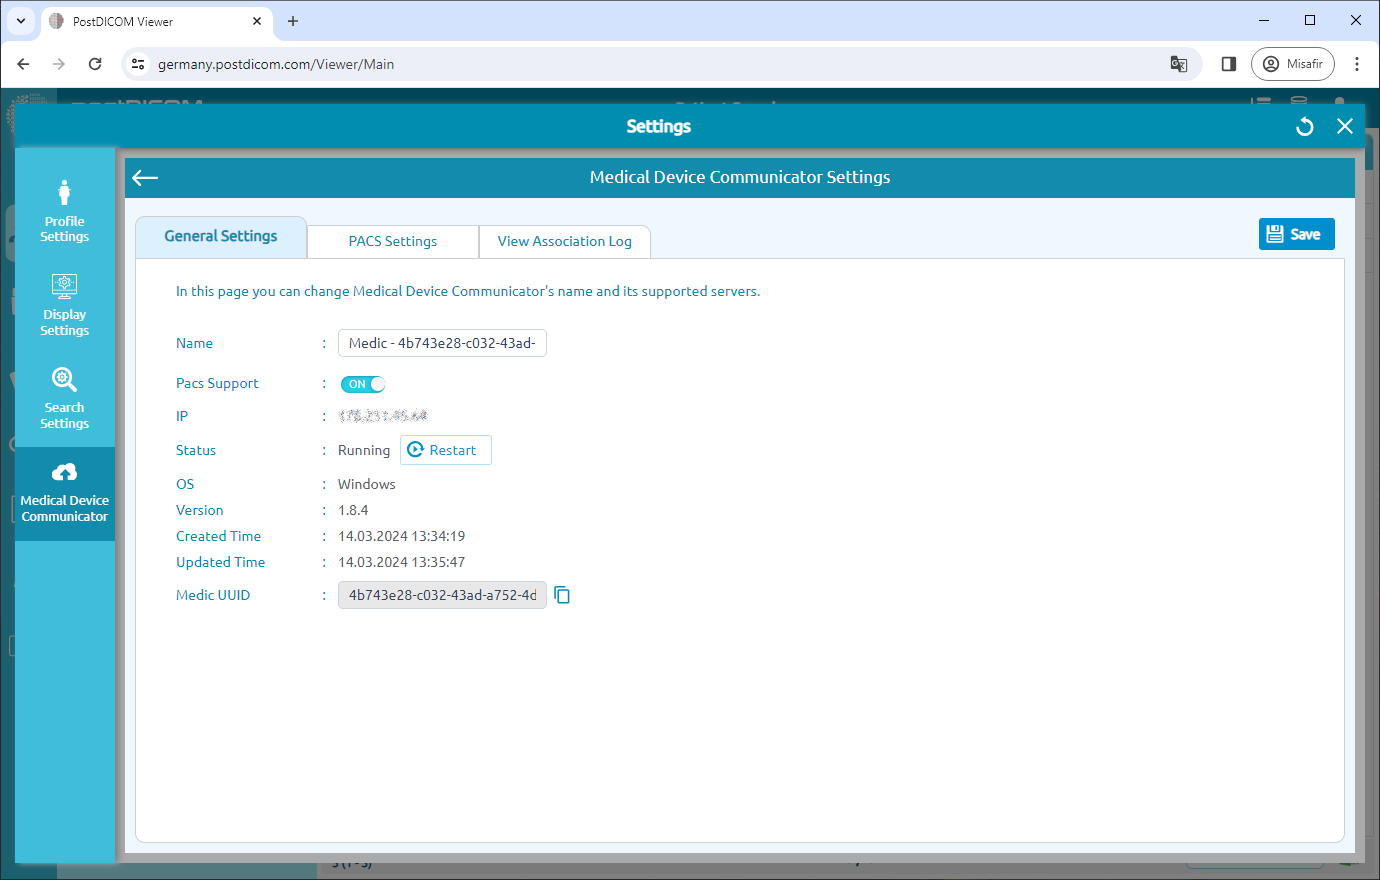Save the Medical Device Communicator settings

pyautogui.click(x=1296, y=233)
